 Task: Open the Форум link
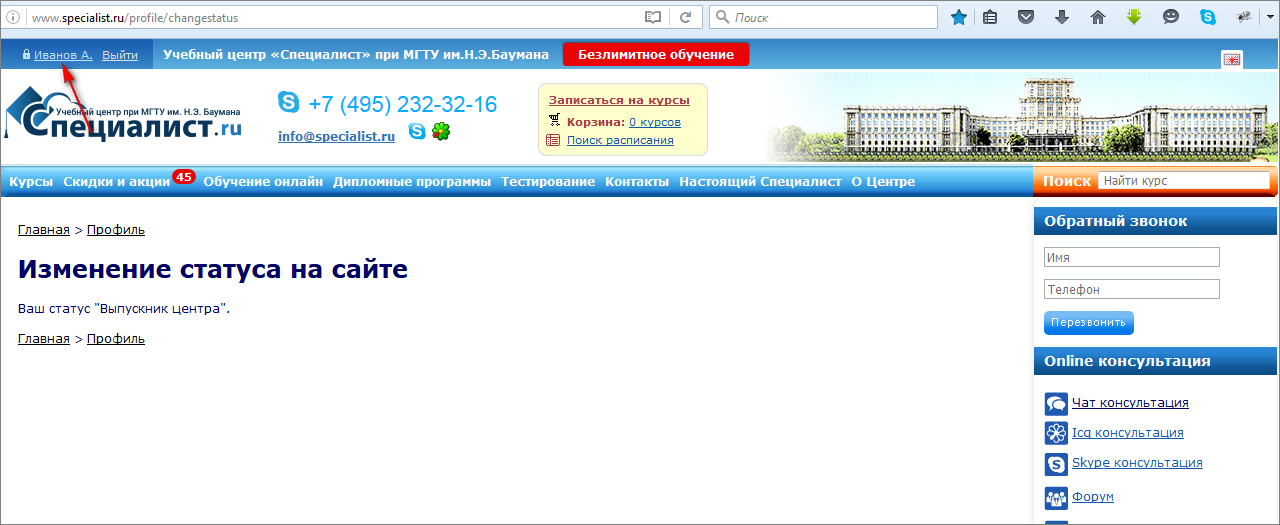click(1093, 497)
